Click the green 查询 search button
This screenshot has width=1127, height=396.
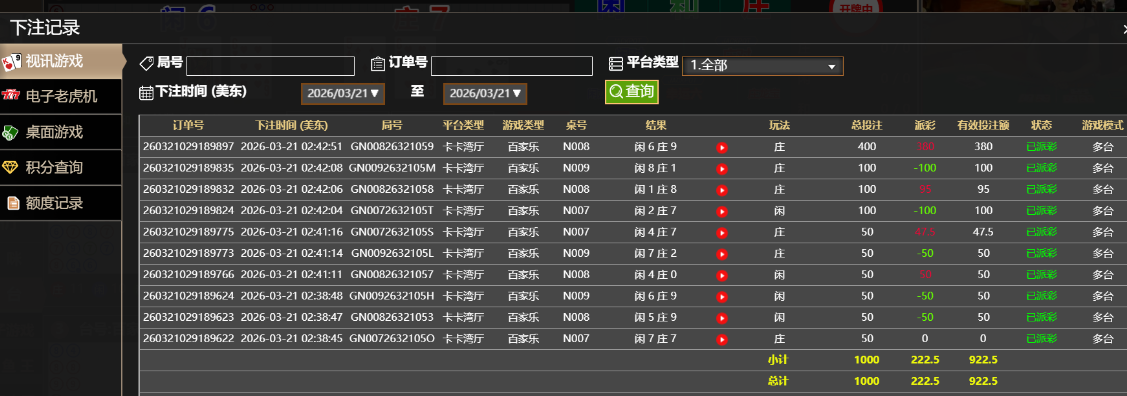pyautogui.click(x=632, y=91)
